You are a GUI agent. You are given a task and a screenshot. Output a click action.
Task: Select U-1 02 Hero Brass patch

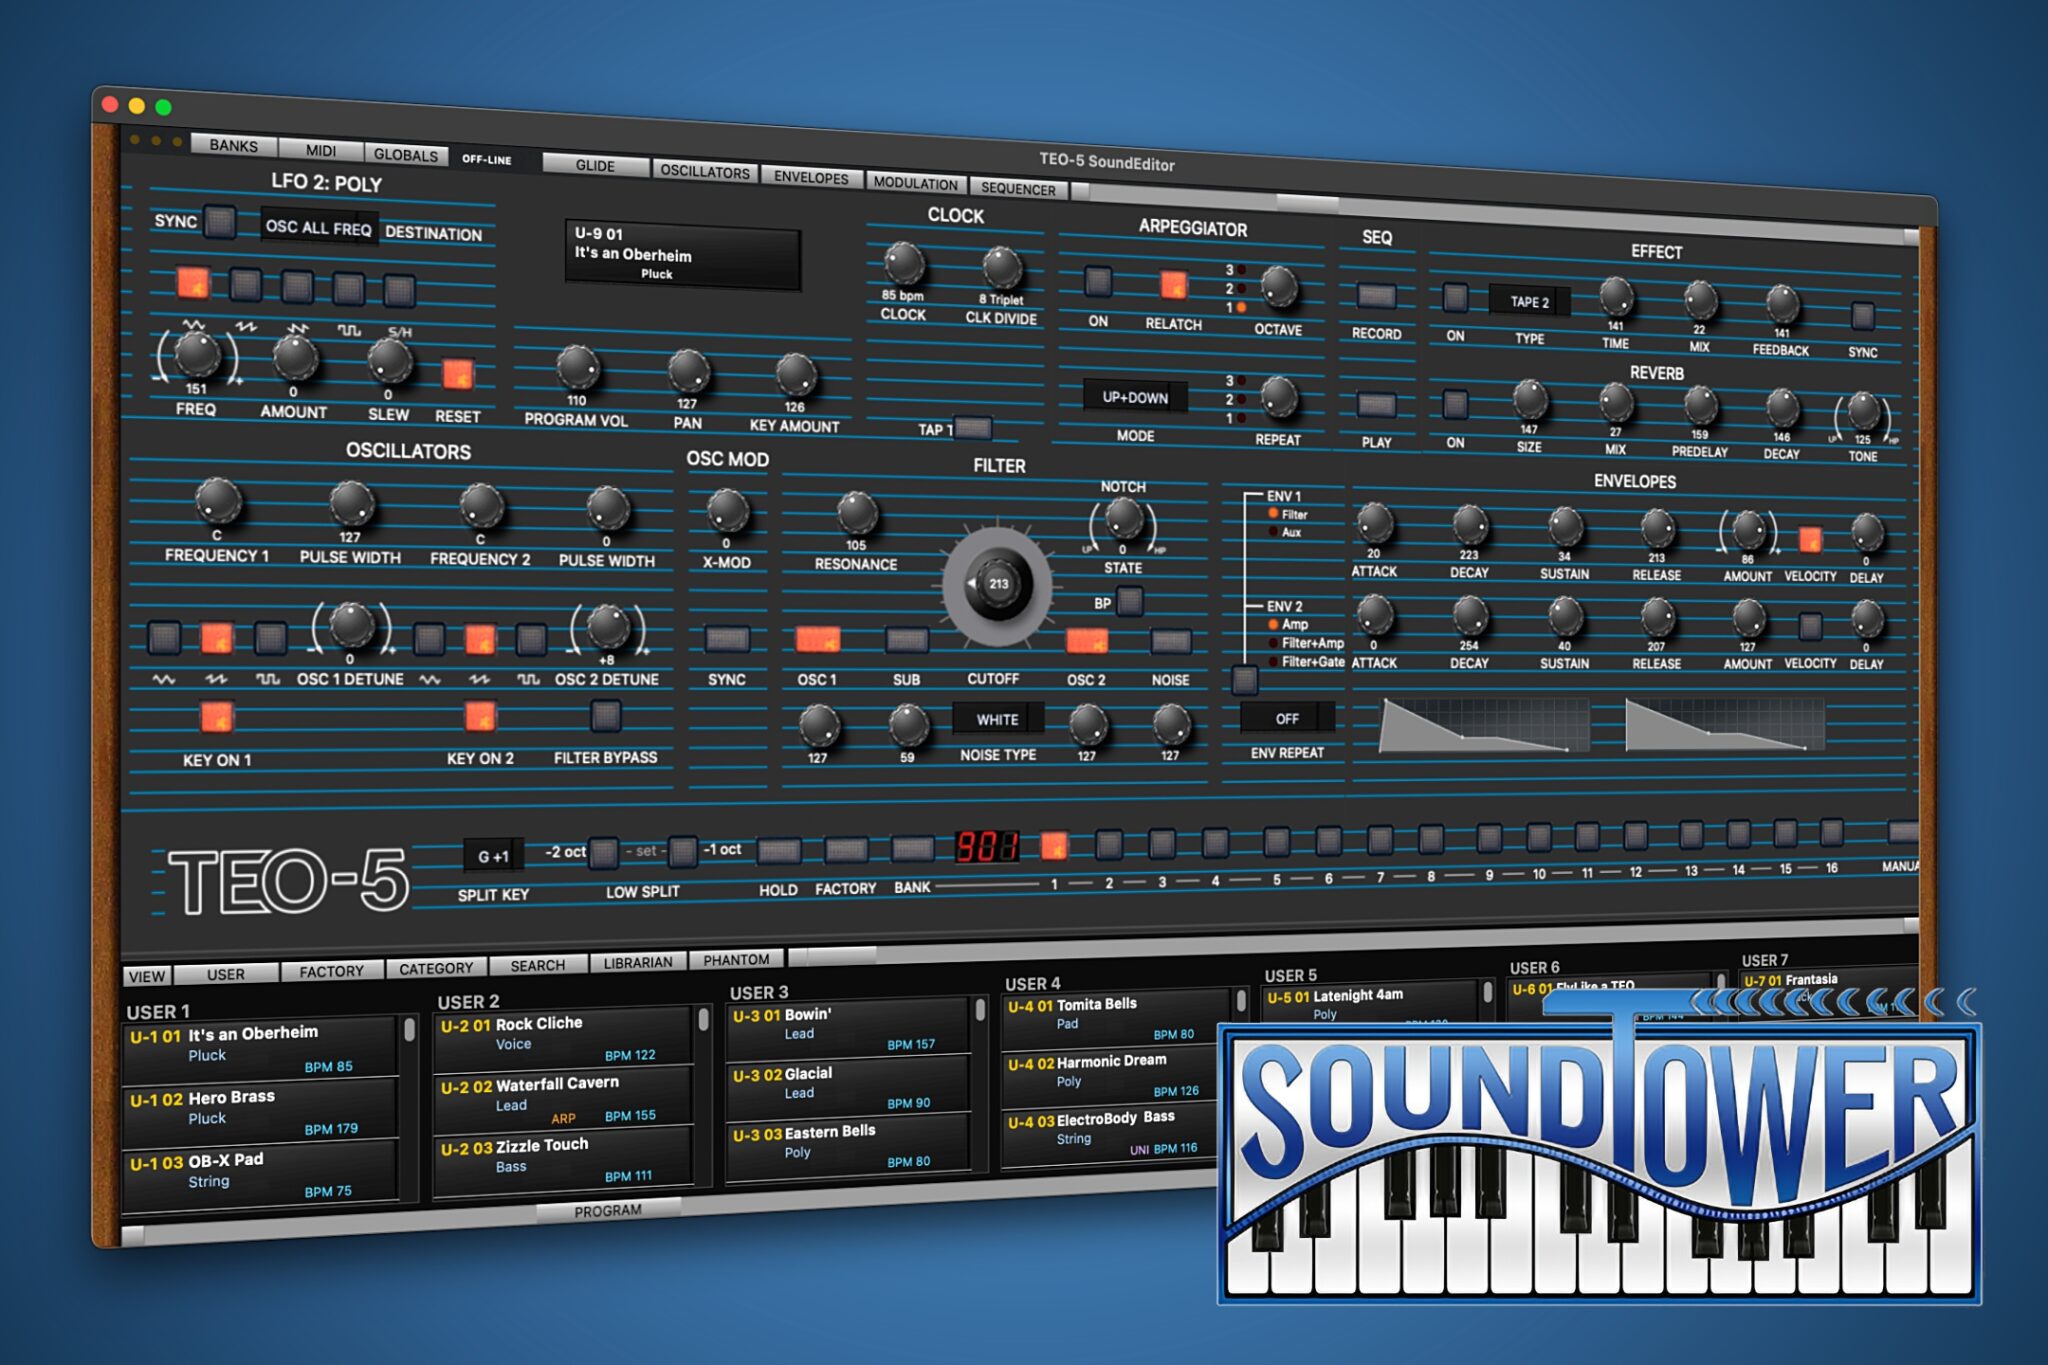tap(260, 1112)
